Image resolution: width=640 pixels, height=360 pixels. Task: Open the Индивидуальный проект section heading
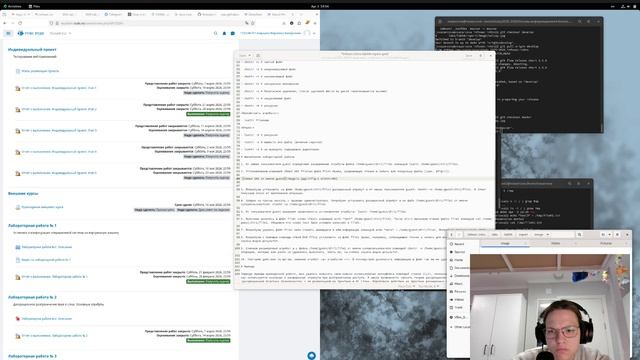(x=32, y=49)
